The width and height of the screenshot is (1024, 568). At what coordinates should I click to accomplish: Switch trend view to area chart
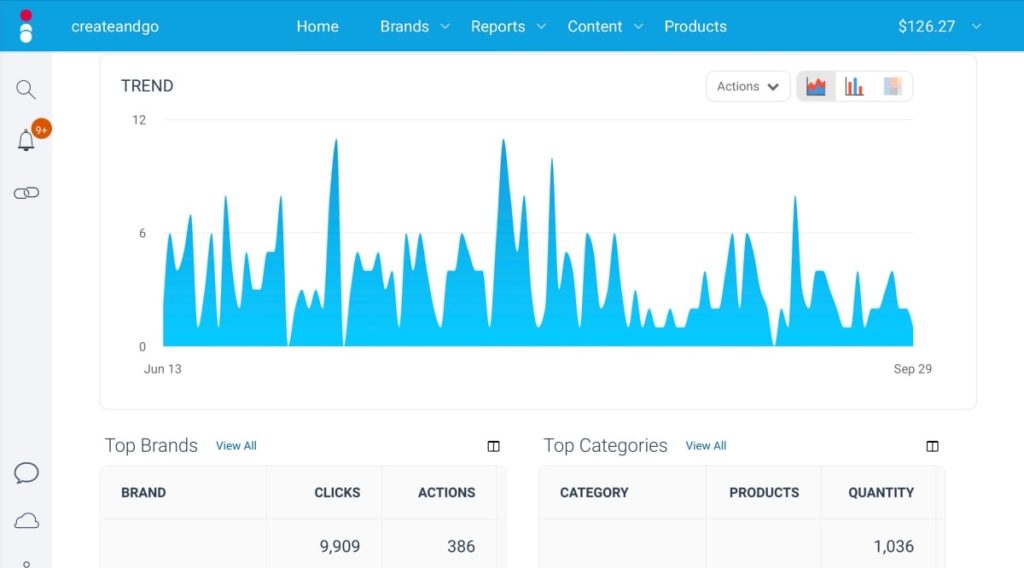click(x=816, y=87)
